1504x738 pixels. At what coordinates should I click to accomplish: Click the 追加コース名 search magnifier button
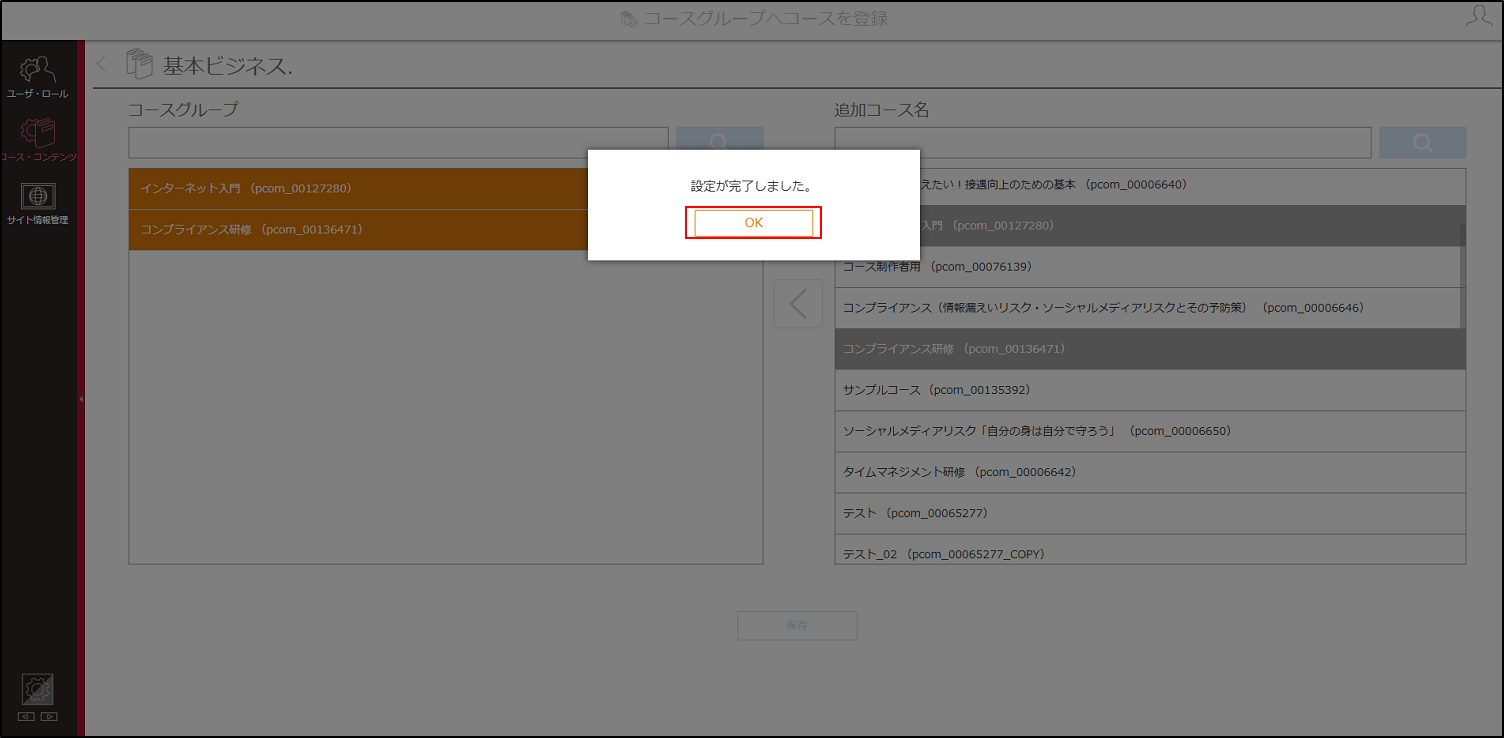click(x=1422, y=142)
